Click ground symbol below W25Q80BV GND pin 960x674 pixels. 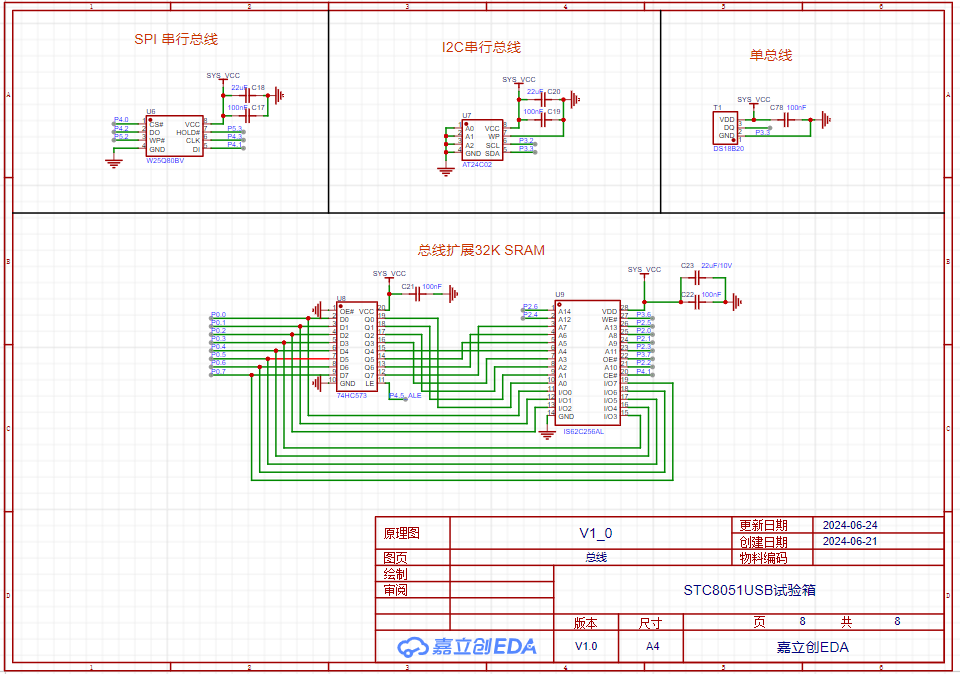pos(114,162)
